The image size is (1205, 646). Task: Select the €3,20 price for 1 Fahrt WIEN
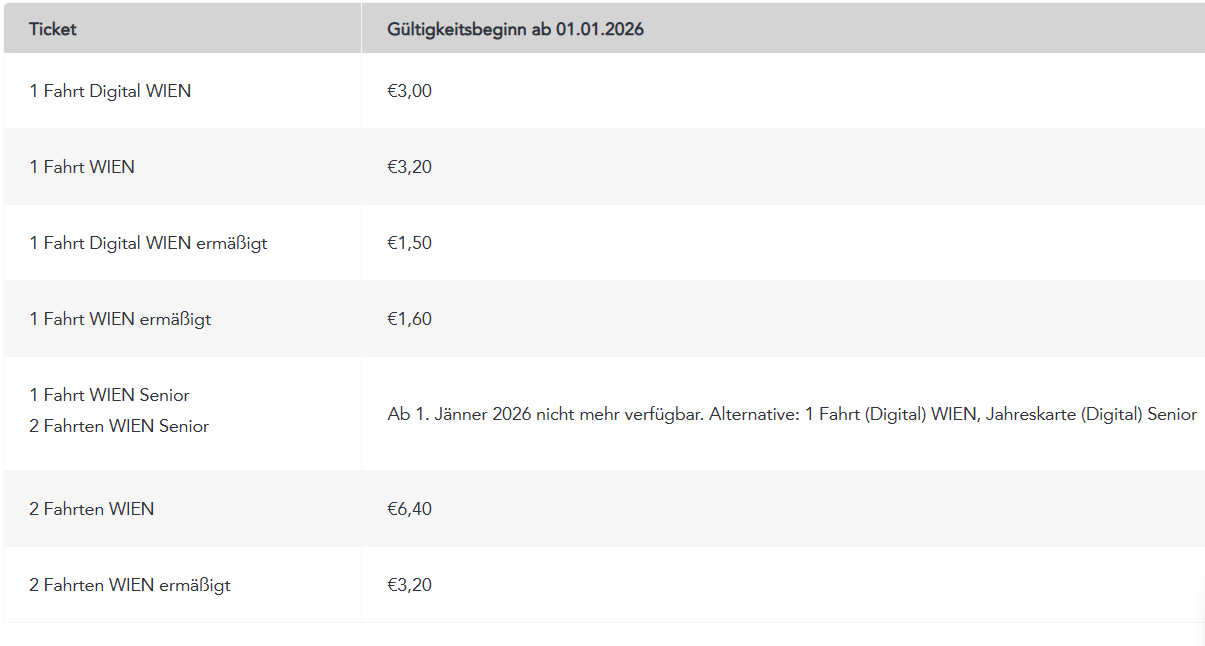(x=409, y=167)
